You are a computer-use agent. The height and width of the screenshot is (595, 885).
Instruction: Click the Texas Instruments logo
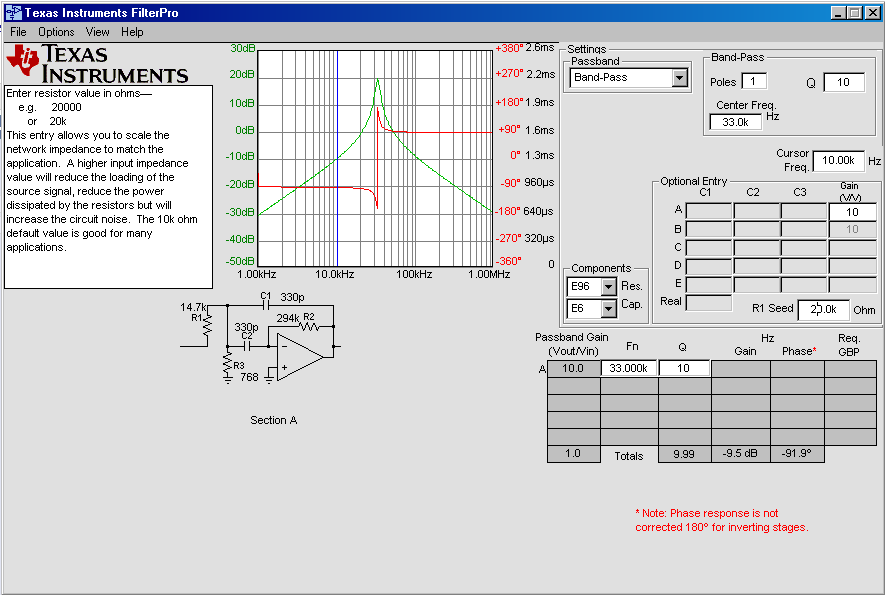[97, 64]
